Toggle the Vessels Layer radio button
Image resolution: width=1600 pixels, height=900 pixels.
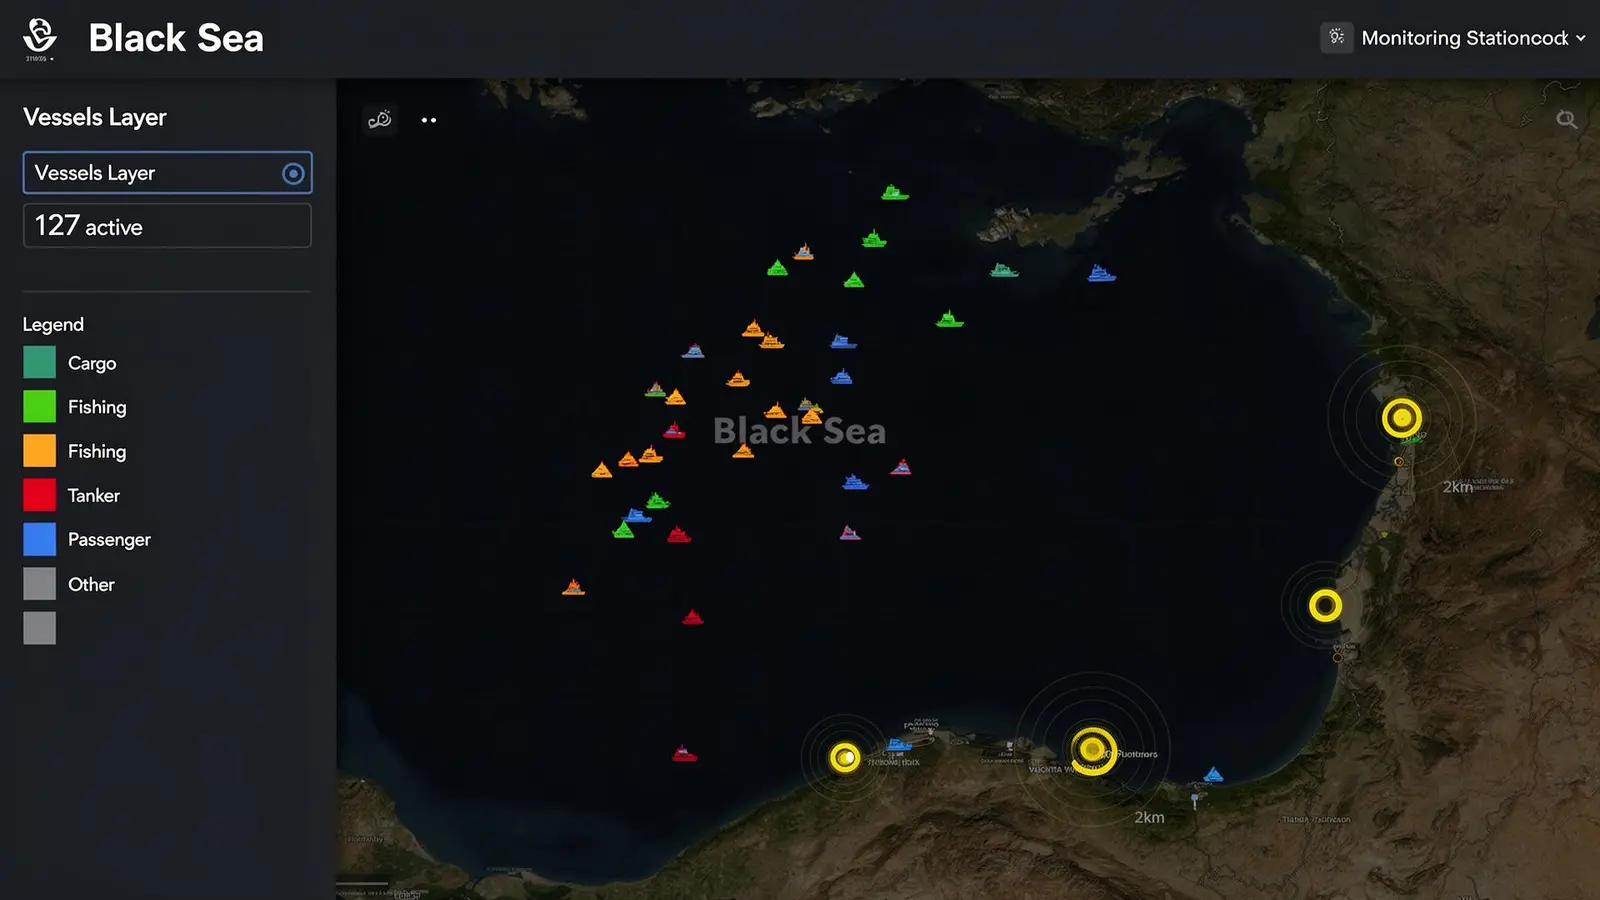pos(293,173)
